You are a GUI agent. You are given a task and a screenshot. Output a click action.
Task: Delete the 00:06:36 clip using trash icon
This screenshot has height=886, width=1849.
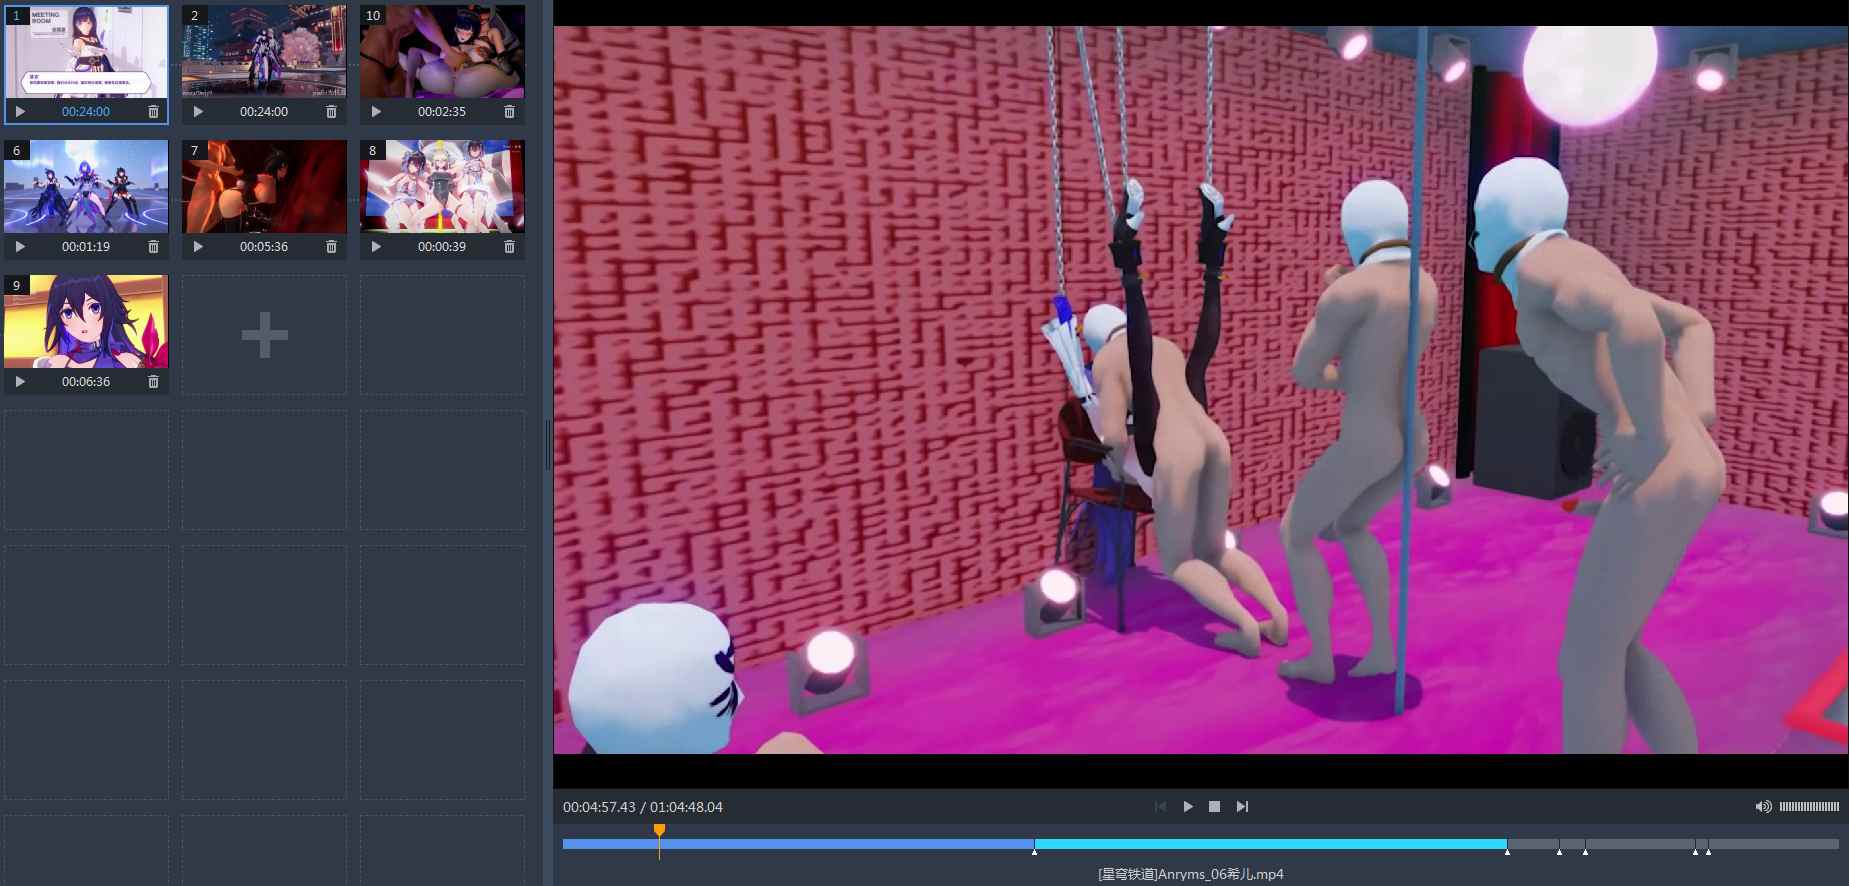click(153, 382)
